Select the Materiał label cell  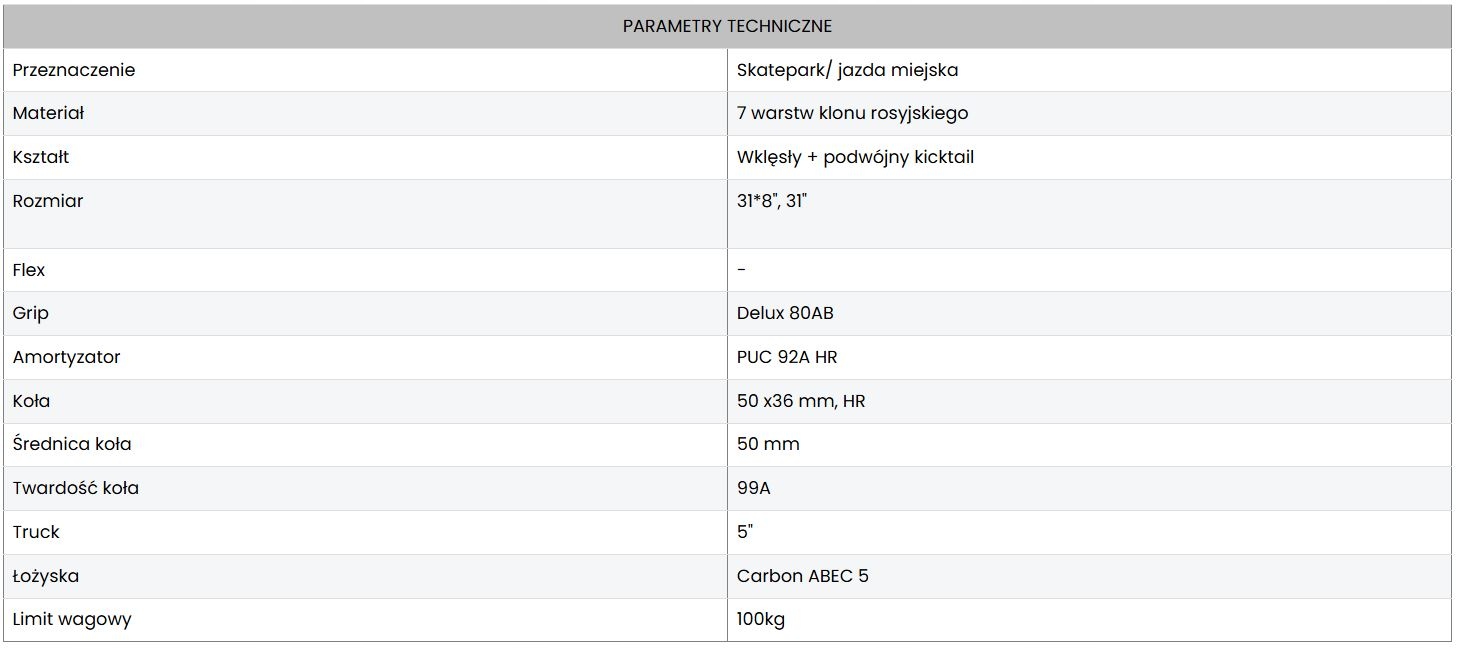(x=48, y=113)
